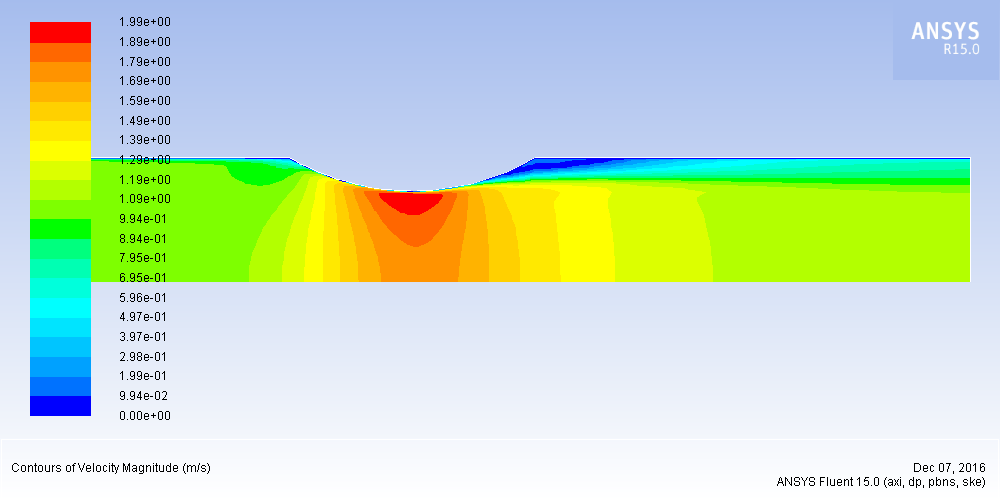This screenshot has height=500, width=1000.
Task: Click the 7.95e-01 legend label
Action: coord(145,258)
